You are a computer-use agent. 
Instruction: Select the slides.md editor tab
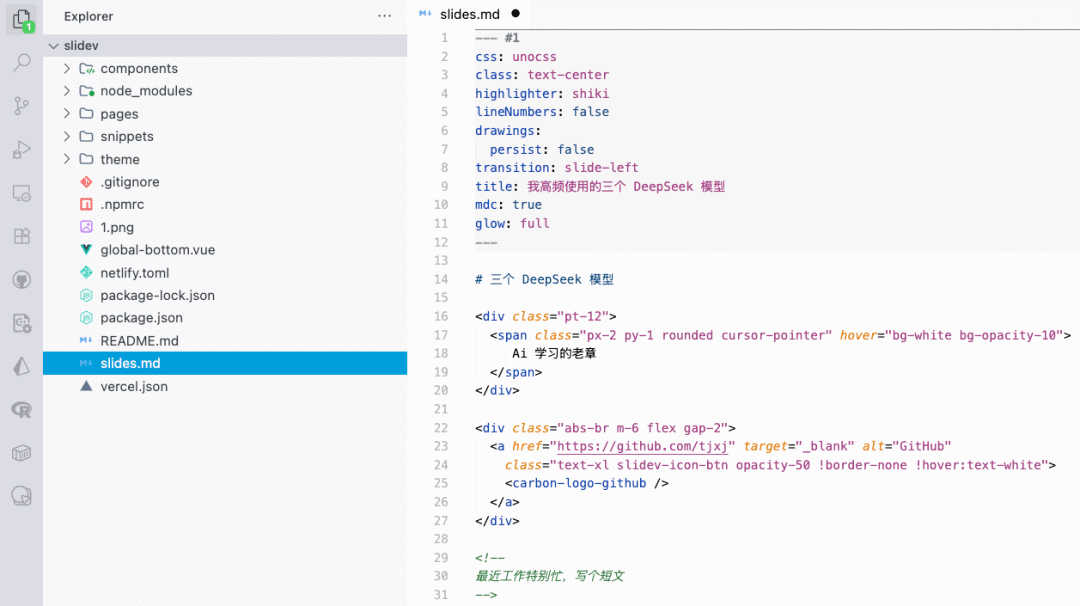pos(470,14)
